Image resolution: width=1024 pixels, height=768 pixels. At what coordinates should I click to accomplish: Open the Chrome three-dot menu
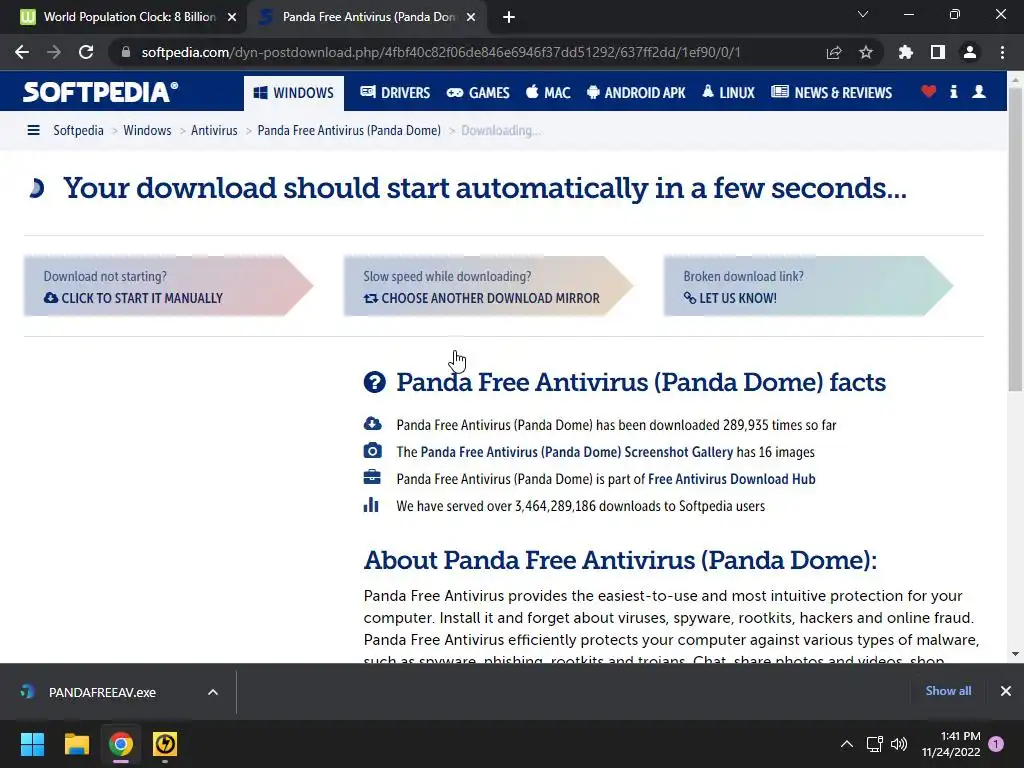coord(1002,52)
